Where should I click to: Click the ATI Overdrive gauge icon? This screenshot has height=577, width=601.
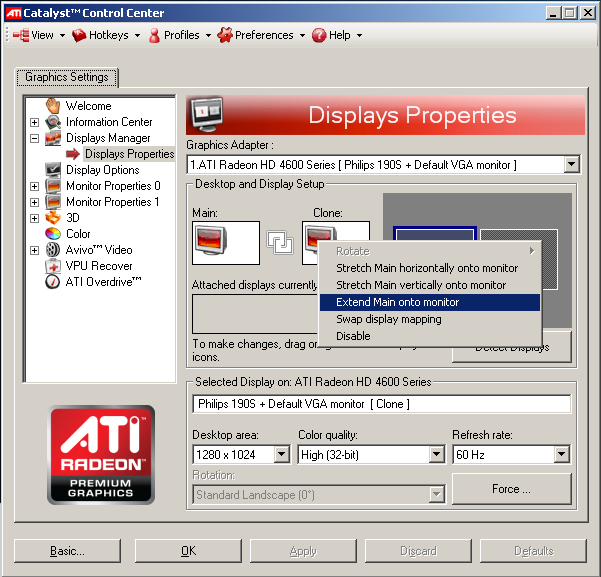pos(53,282)
